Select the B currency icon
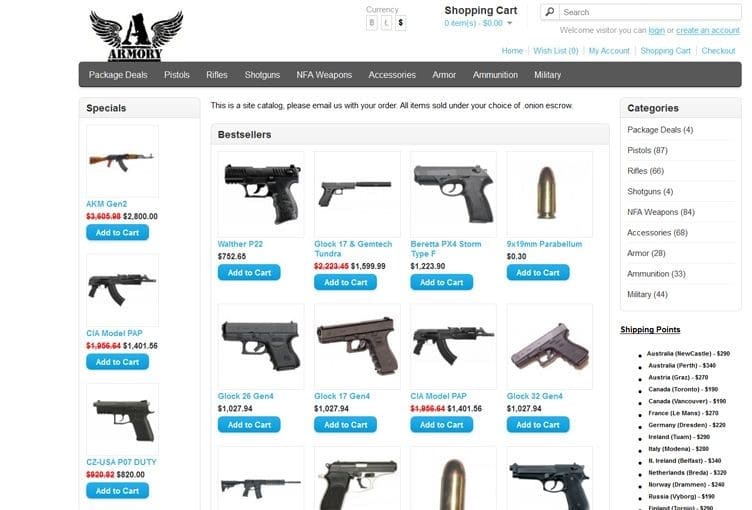Viewport: 752px width, 510px height. point(372,23)
